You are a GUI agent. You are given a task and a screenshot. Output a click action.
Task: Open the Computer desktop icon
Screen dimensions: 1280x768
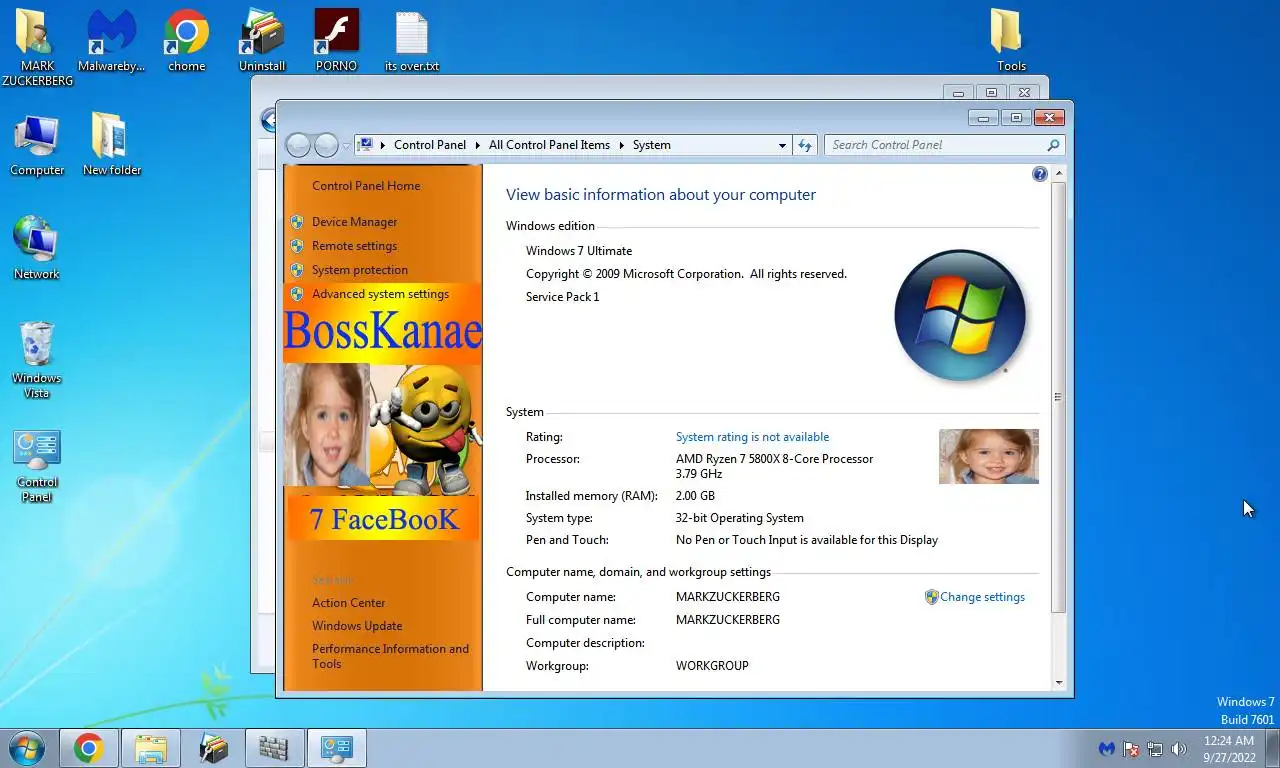click(x=37, y=146)
